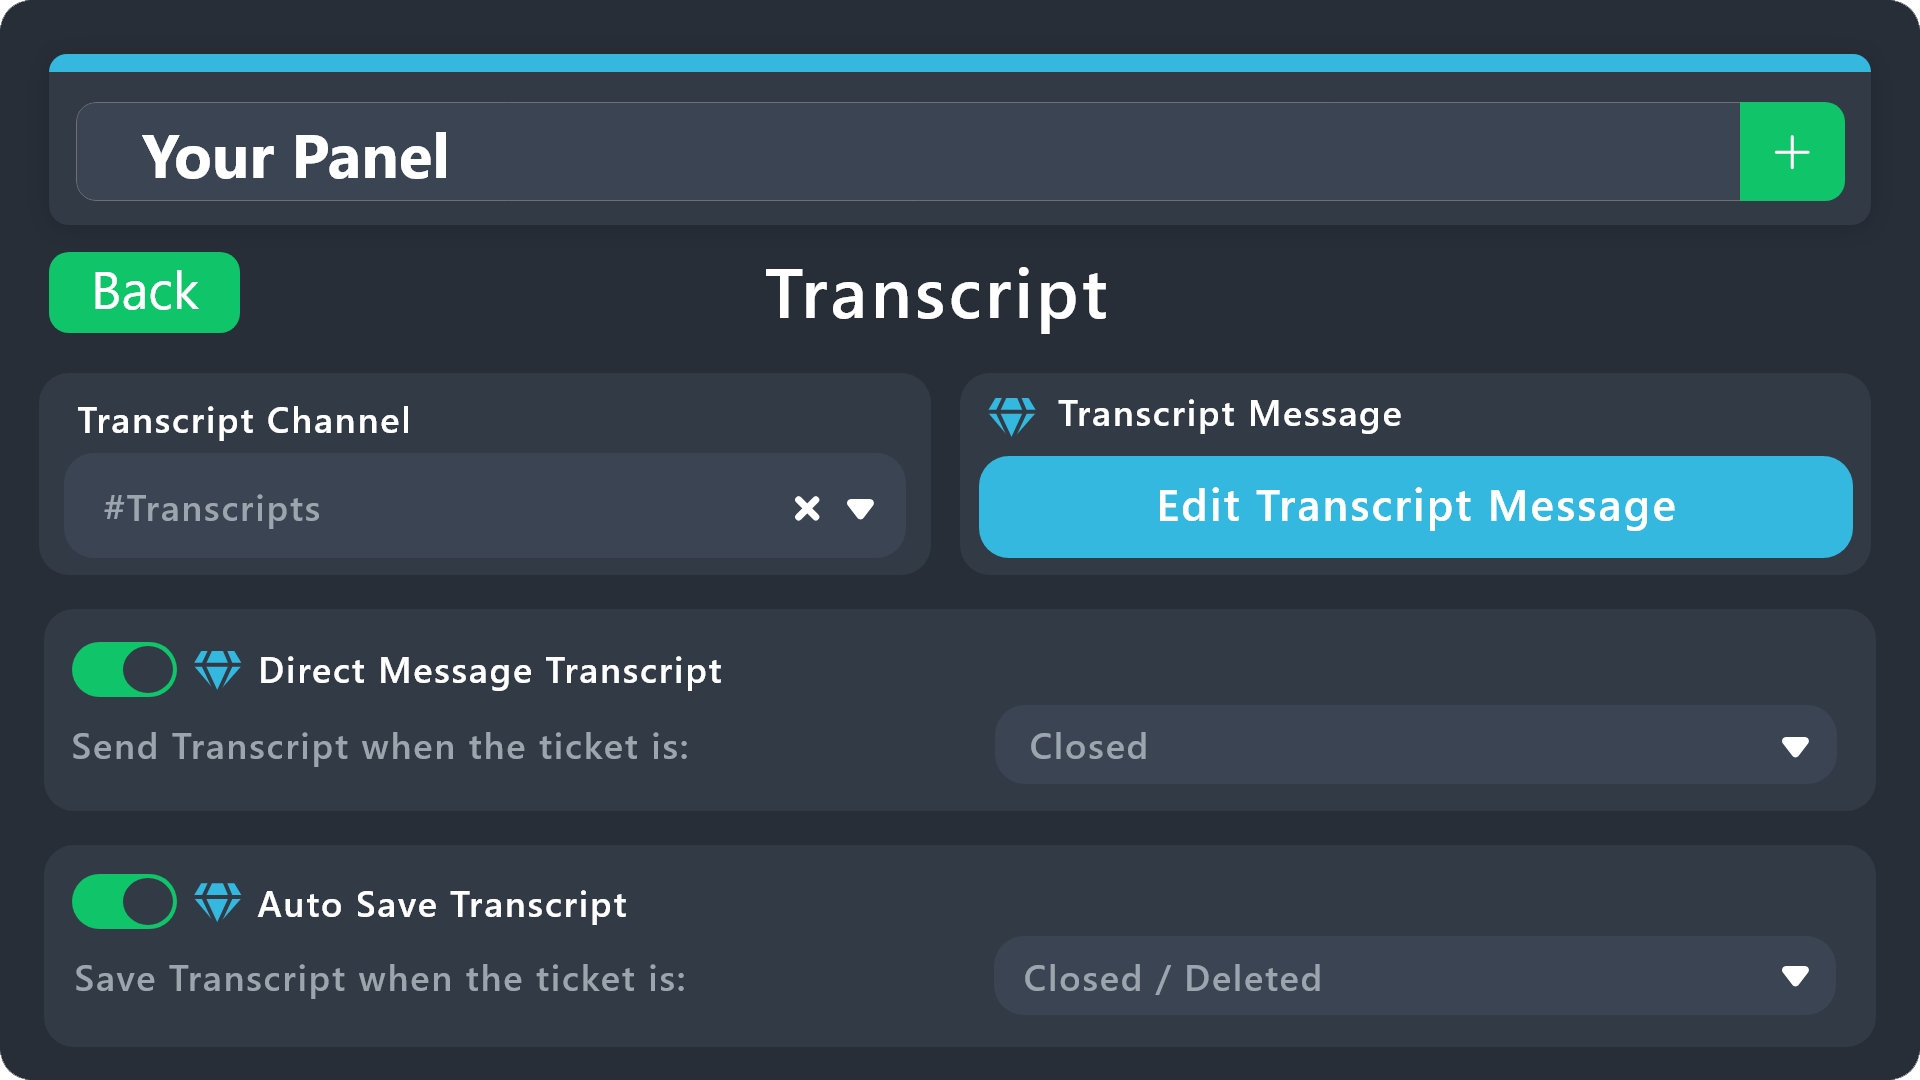Click the premium diamond beside Auto Save Transcript
The image size is (1920, 1080).
(217, 903)
